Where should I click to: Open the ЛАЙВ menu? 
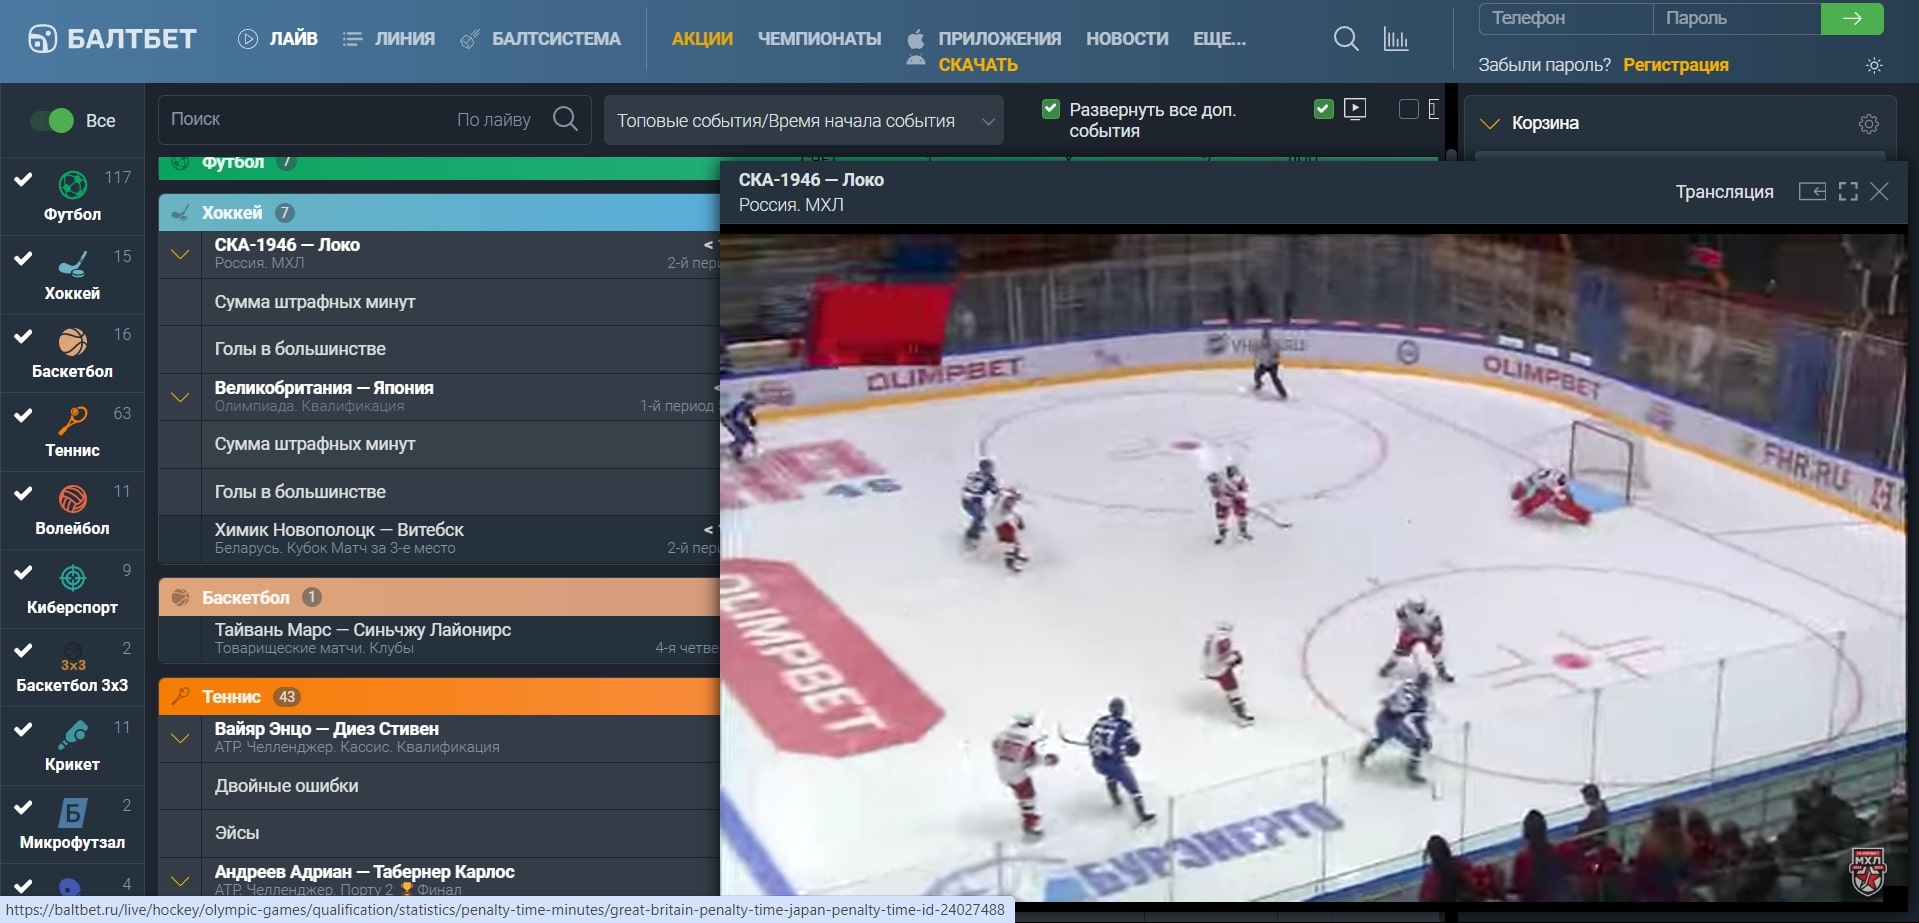(278, 39)
